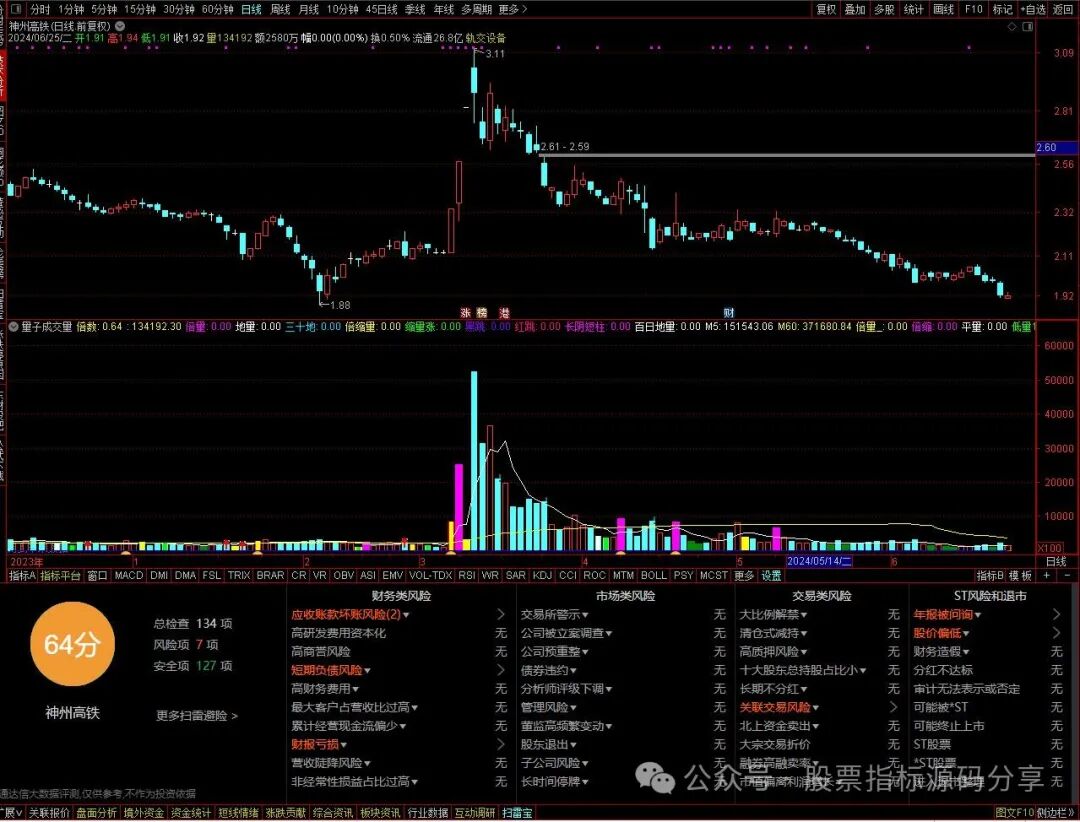The width and height of the screenshot is (1080, 822).
Task: Click the 涨 marker below the chart
Action: [465, 313]
